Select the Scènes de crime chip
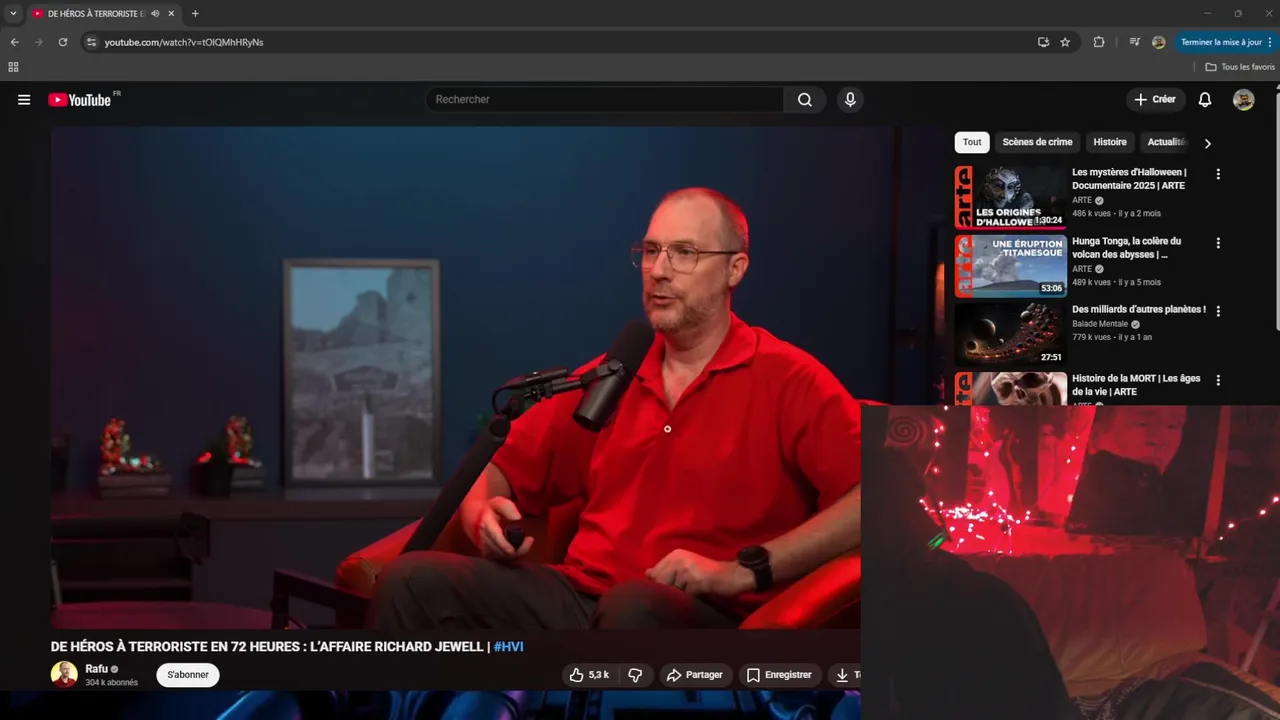The height and width of the screenshot is (720, 1280). click(1037, 142)
